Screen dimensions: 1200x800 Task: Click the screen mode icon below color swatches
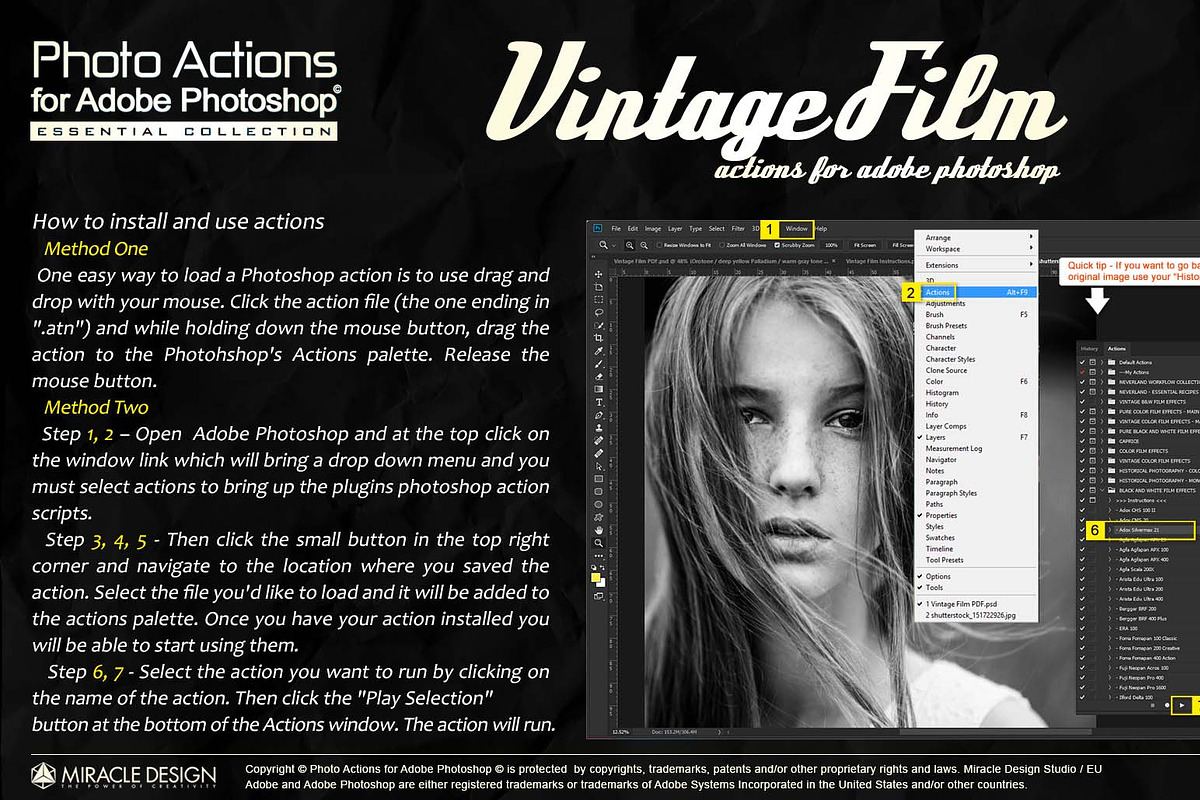pyautogui.click(x=598, y=596)
